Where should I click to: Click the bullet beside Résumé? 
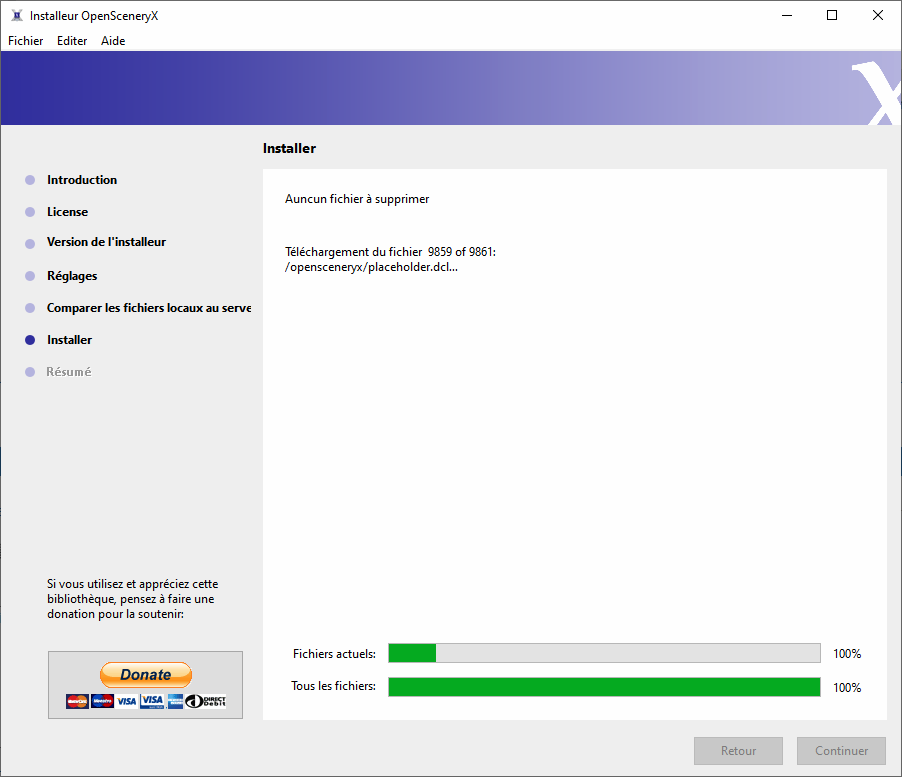click(30, 372)
